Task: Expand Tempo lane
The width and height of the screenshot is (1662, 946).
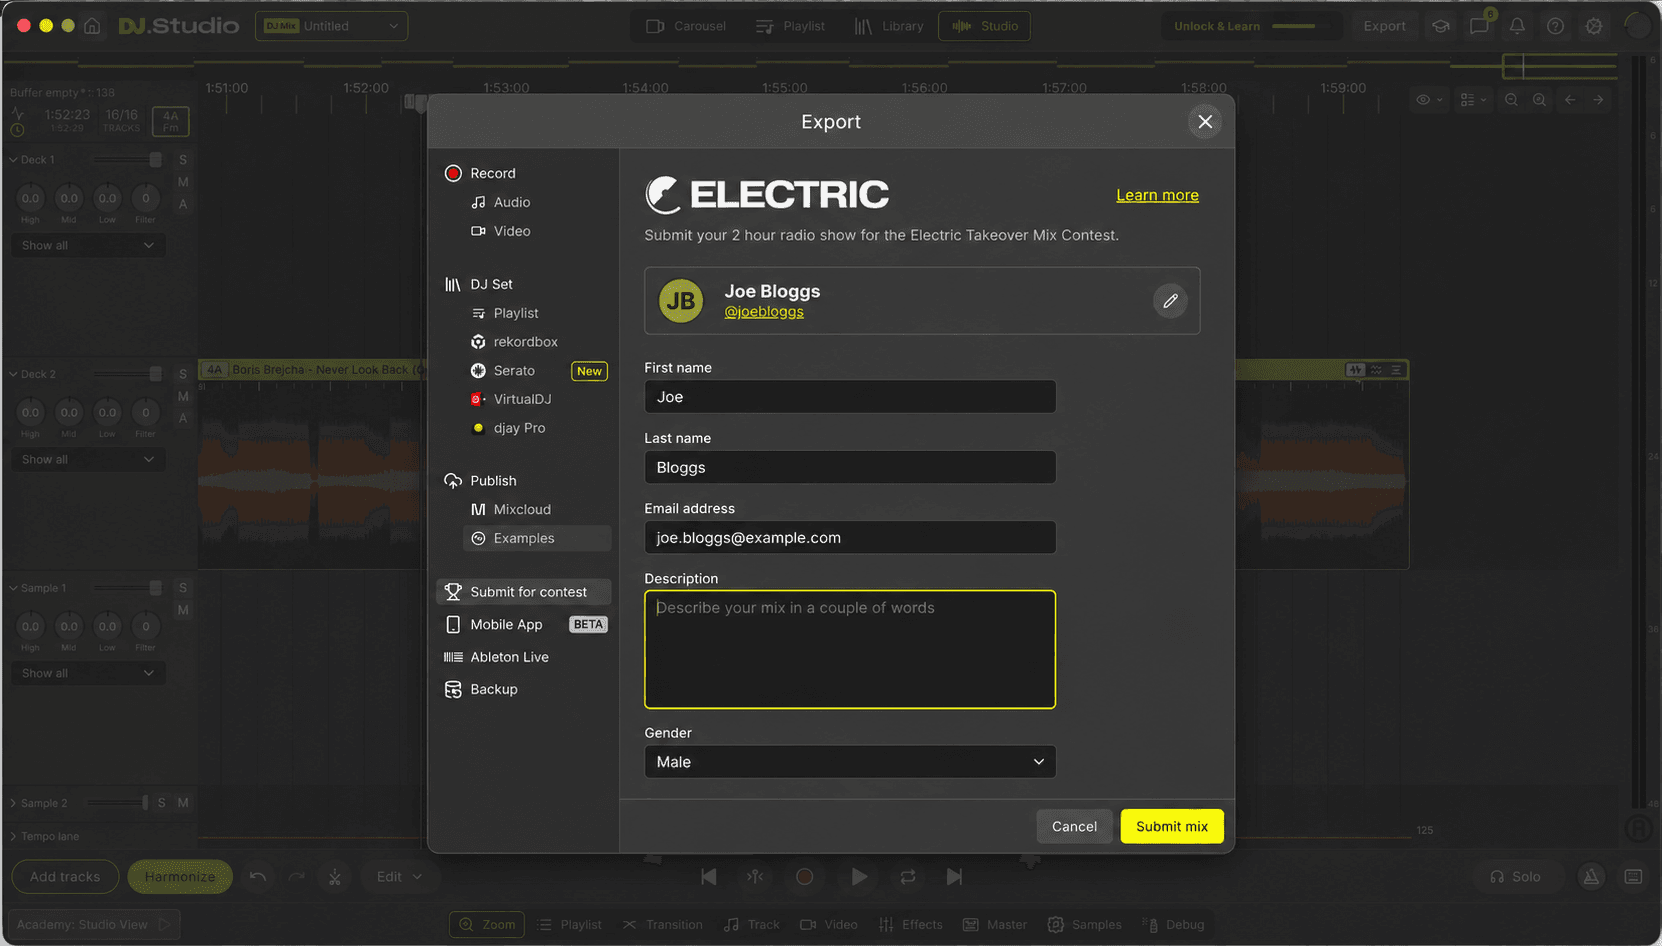Action: point(13,836)
